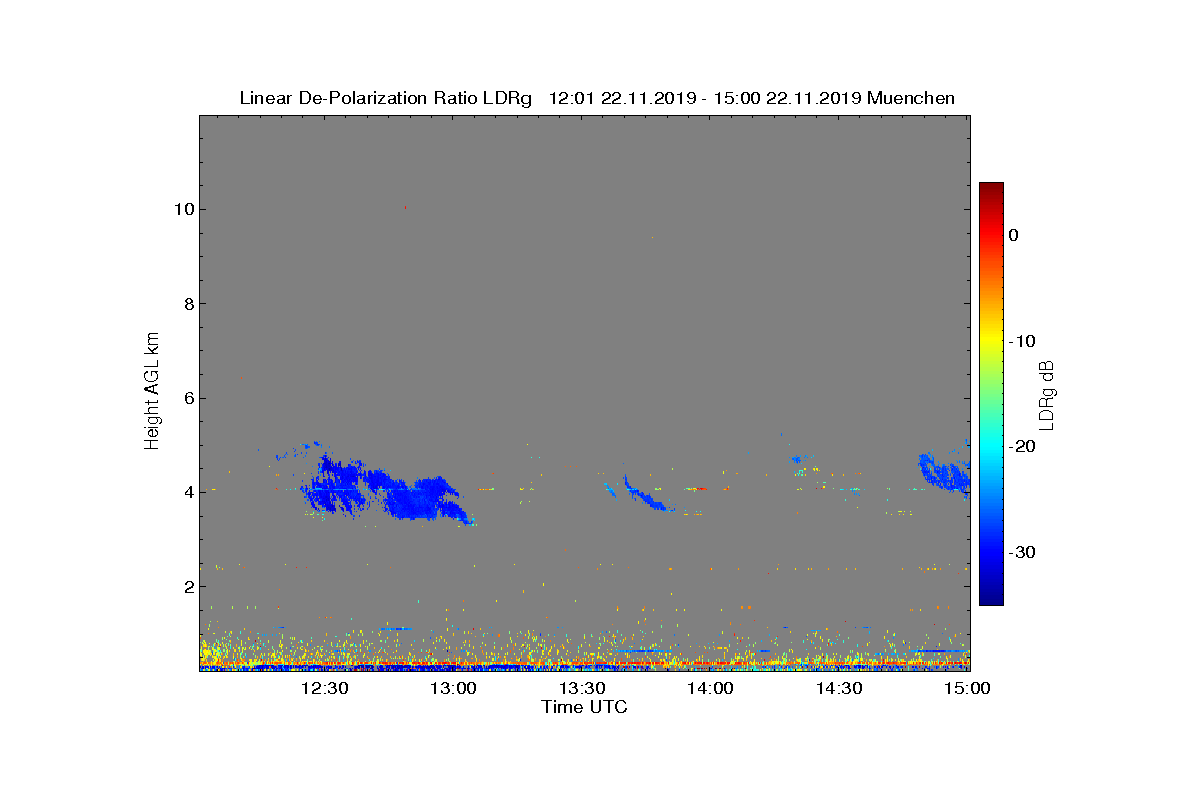This screenshot has width=1200, height=800.
Task: Click the plot title 'Linear De-Polarization Ratio LDRg'
Action: click(x=386, y=98)
